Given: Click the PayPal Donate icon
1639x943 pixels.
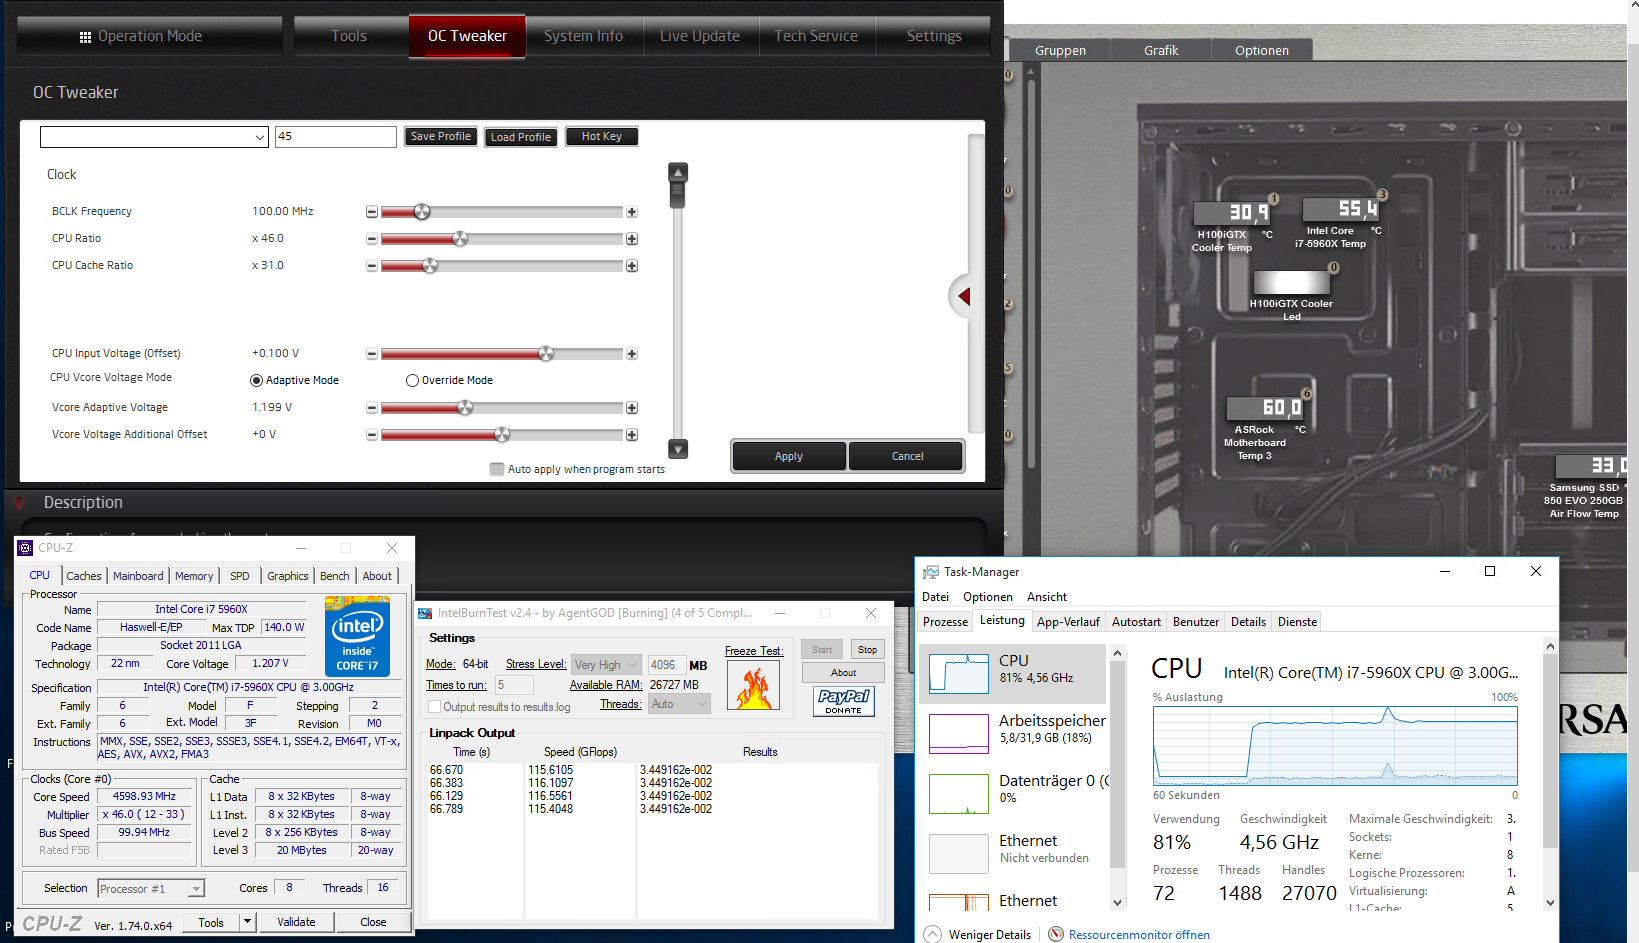Looking at the screenshot, I should (843, 701).
